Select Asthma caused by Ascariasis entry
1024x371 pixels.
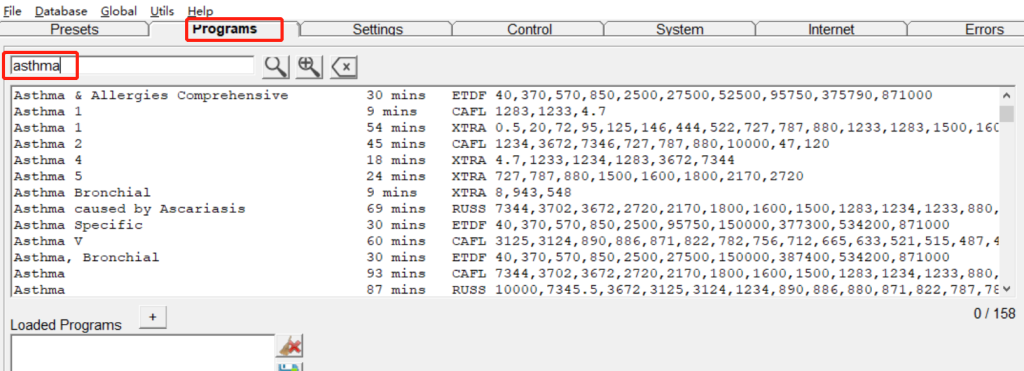pos(129,209)
